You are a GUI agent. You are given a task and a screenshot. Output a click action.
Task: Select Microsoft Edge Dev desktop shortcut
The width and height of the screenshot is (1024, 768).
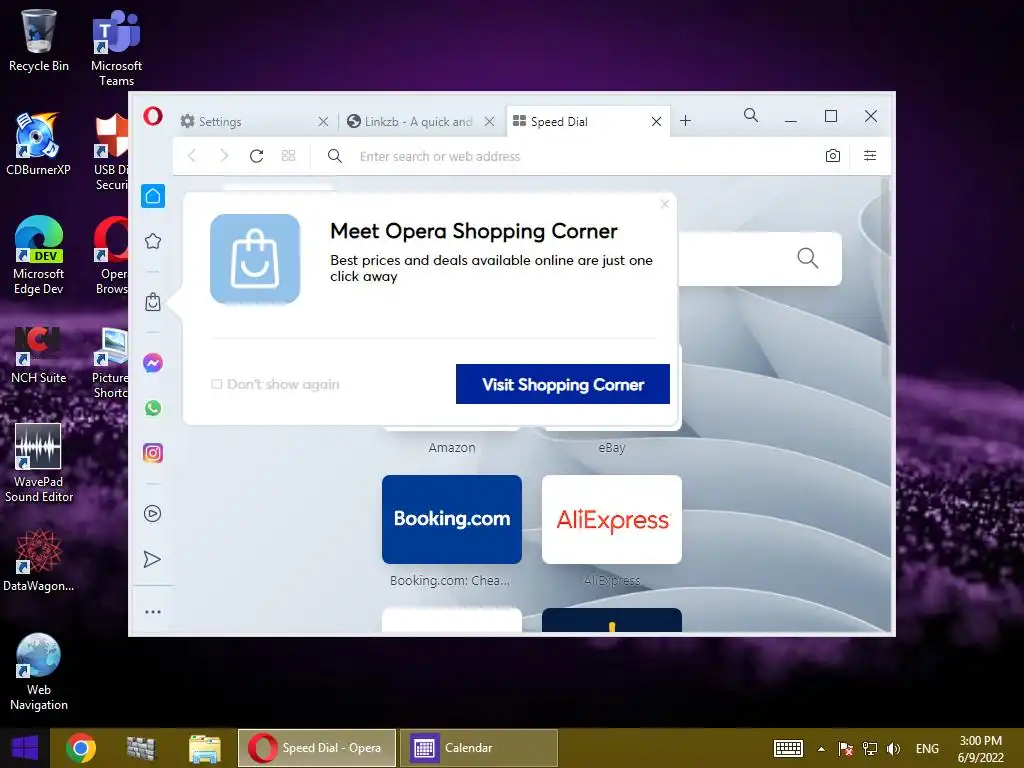(39, 256)
